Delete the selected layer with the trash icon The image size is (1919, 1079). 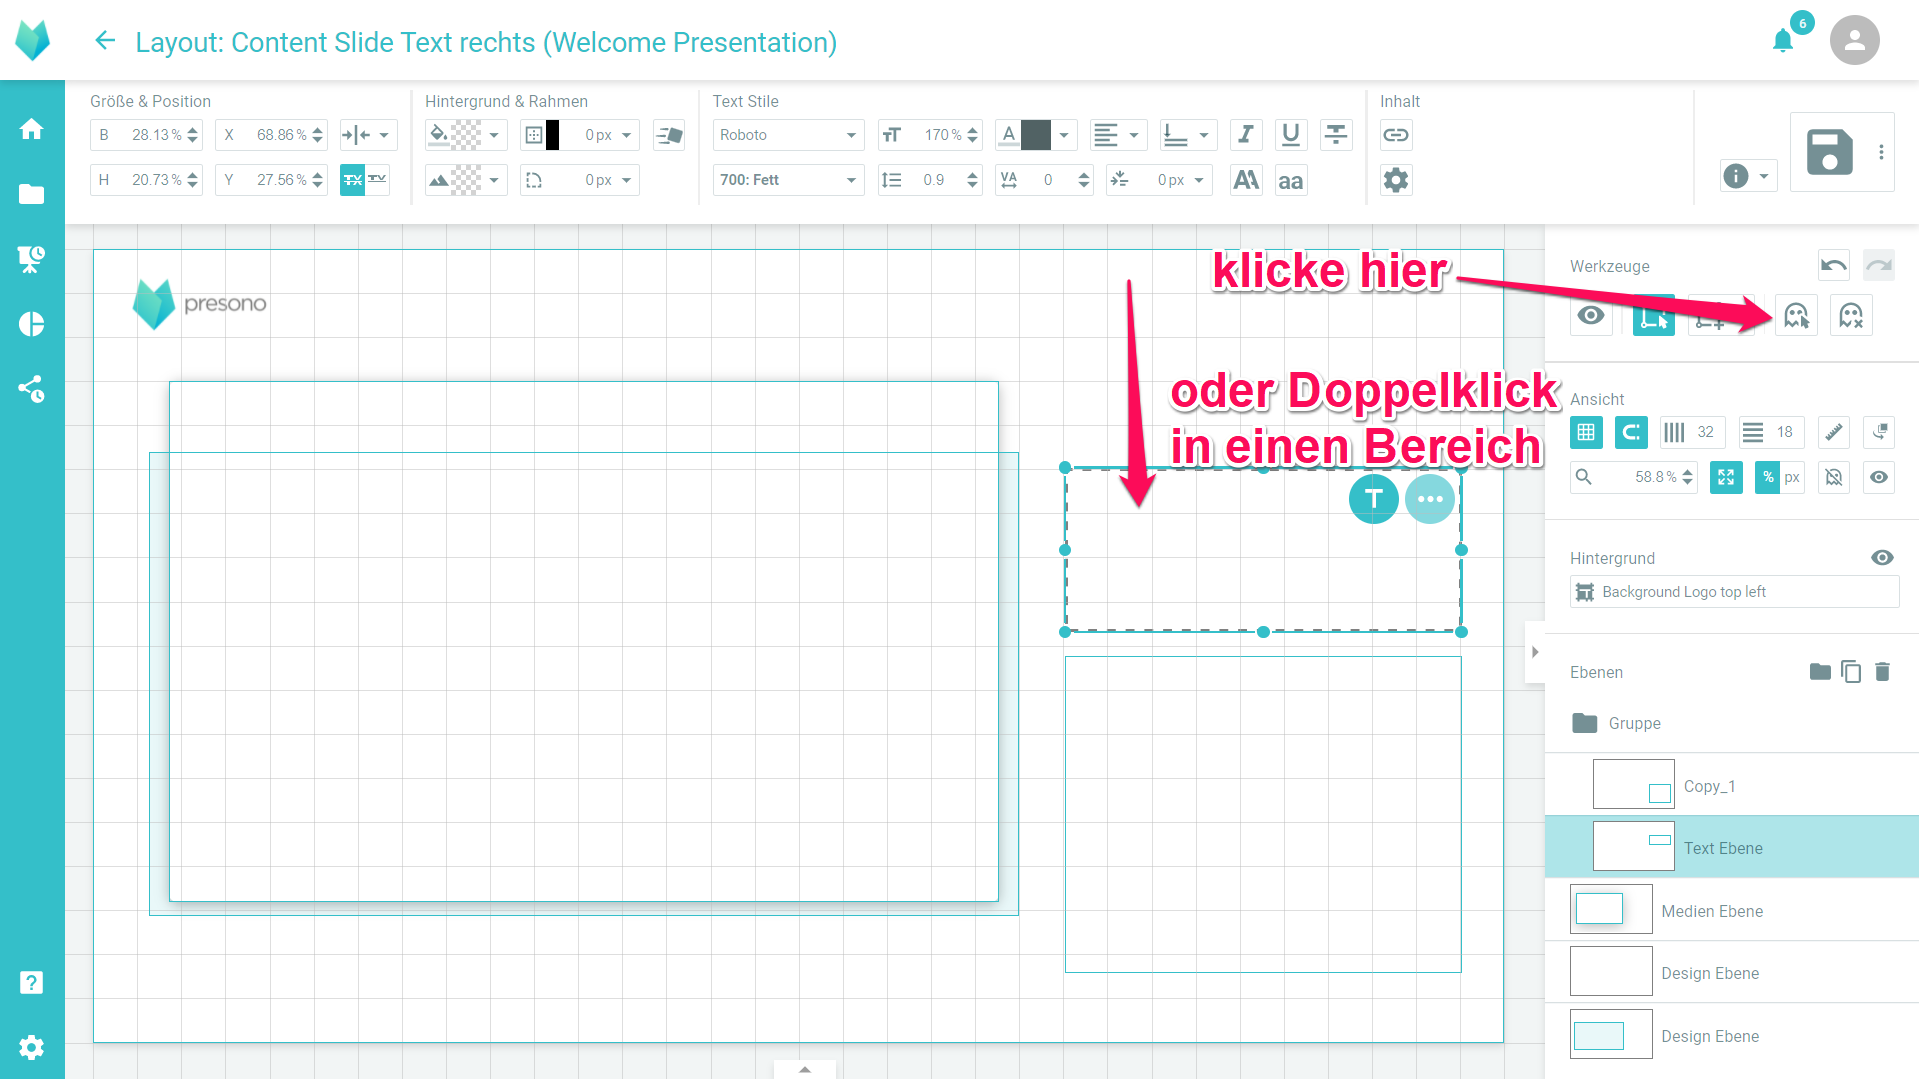click(x=1884, y=671)
